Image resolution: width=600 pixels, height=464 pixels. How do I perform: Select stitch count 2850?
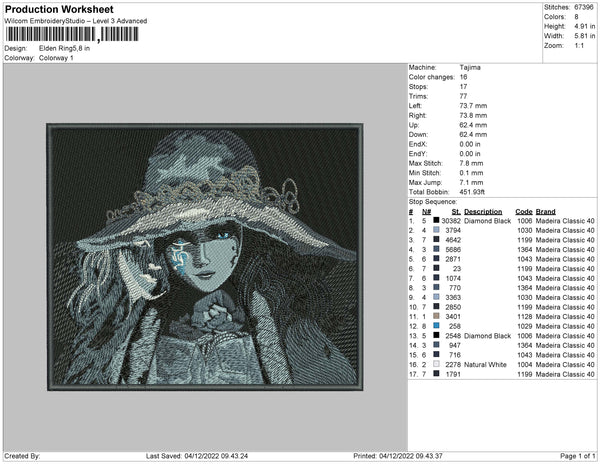click(x=453, y=307)
